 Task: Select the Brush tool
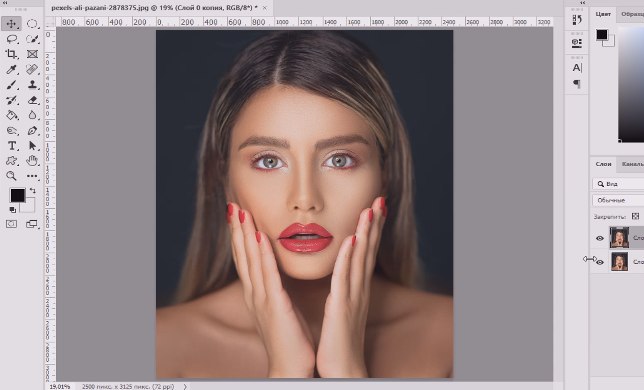click(11, 85)
